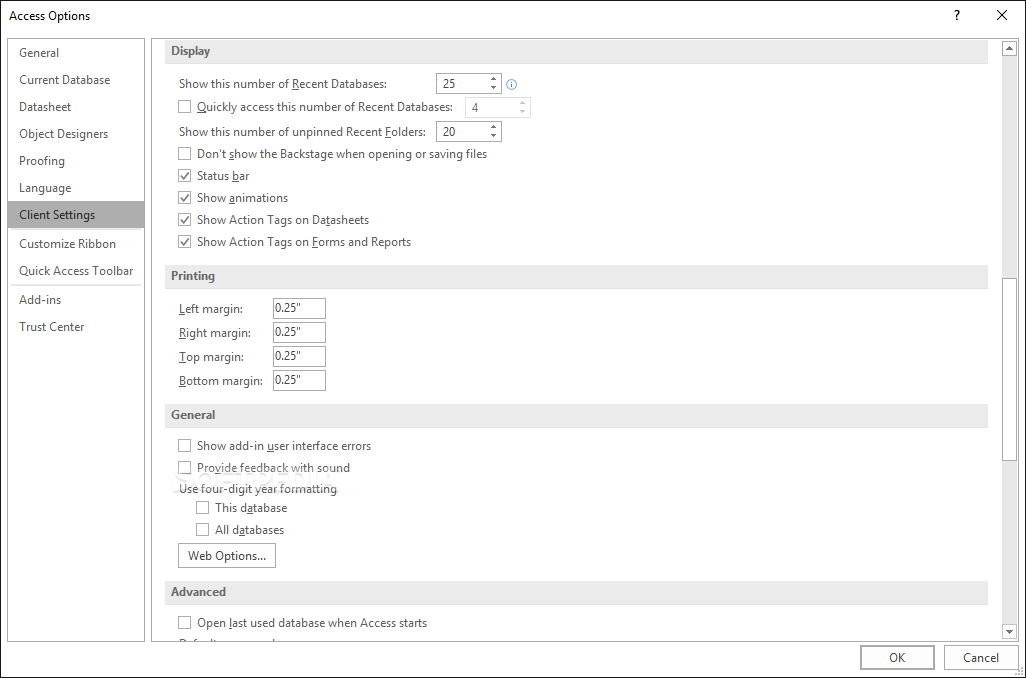Click the Left margin input field

(x=299, y=309)
